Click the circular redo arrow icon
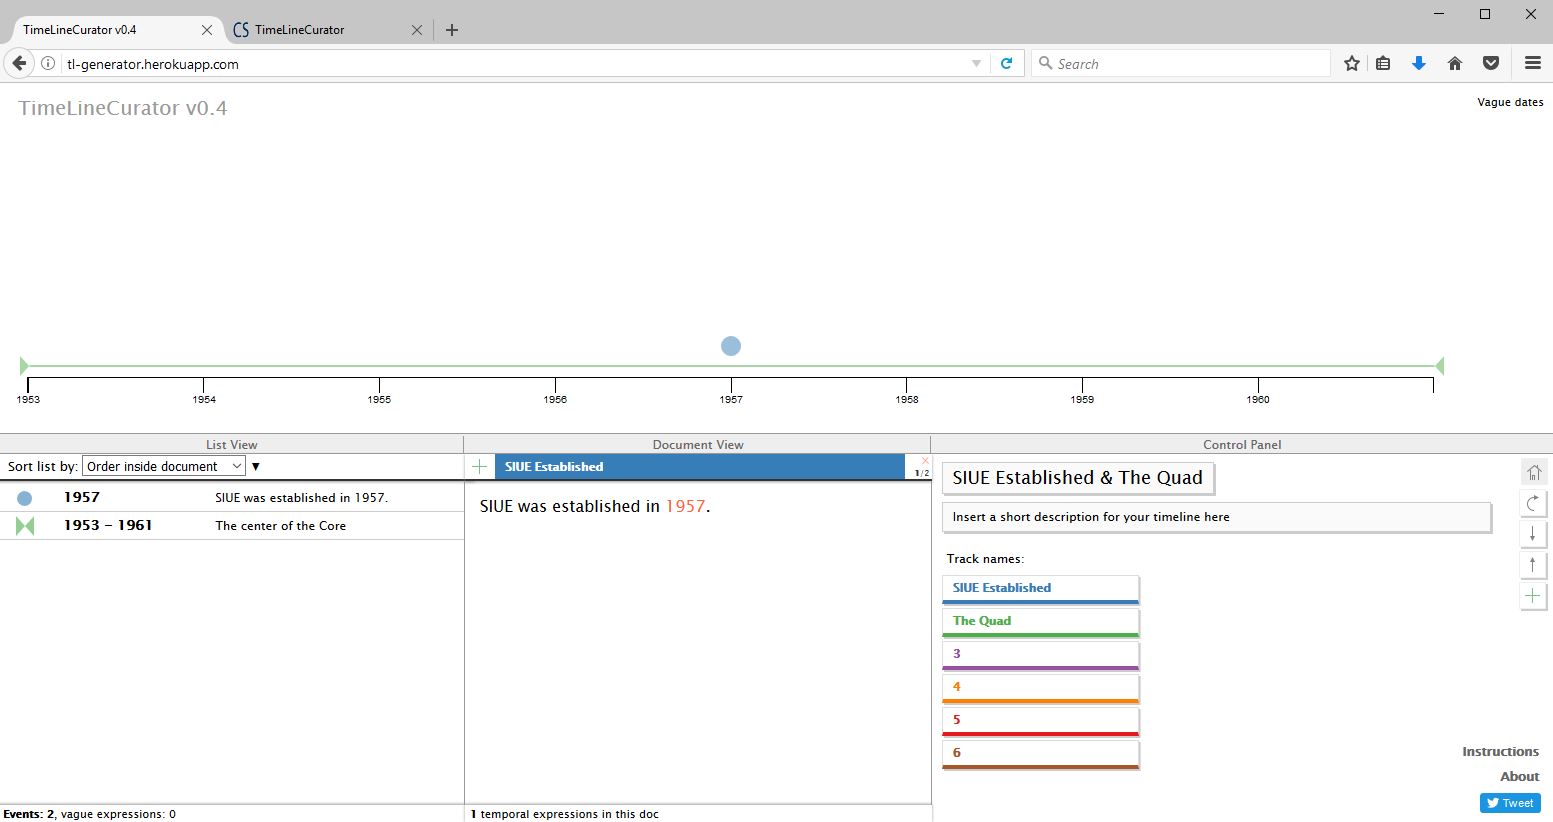This screenshot has height=822, width=1553. [1533, 503]
